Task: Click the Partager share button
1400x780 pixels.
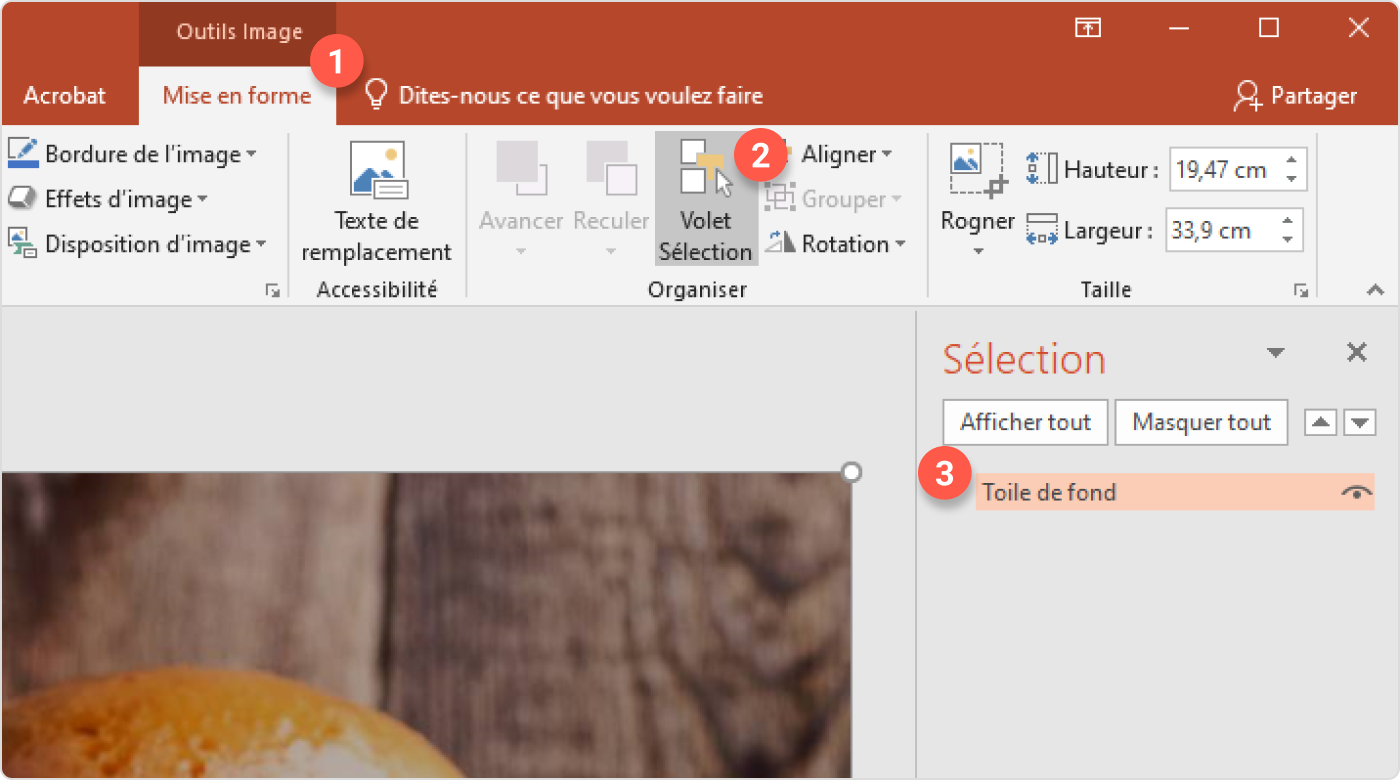Action: pyautogui.click(x=1295, y=96)
